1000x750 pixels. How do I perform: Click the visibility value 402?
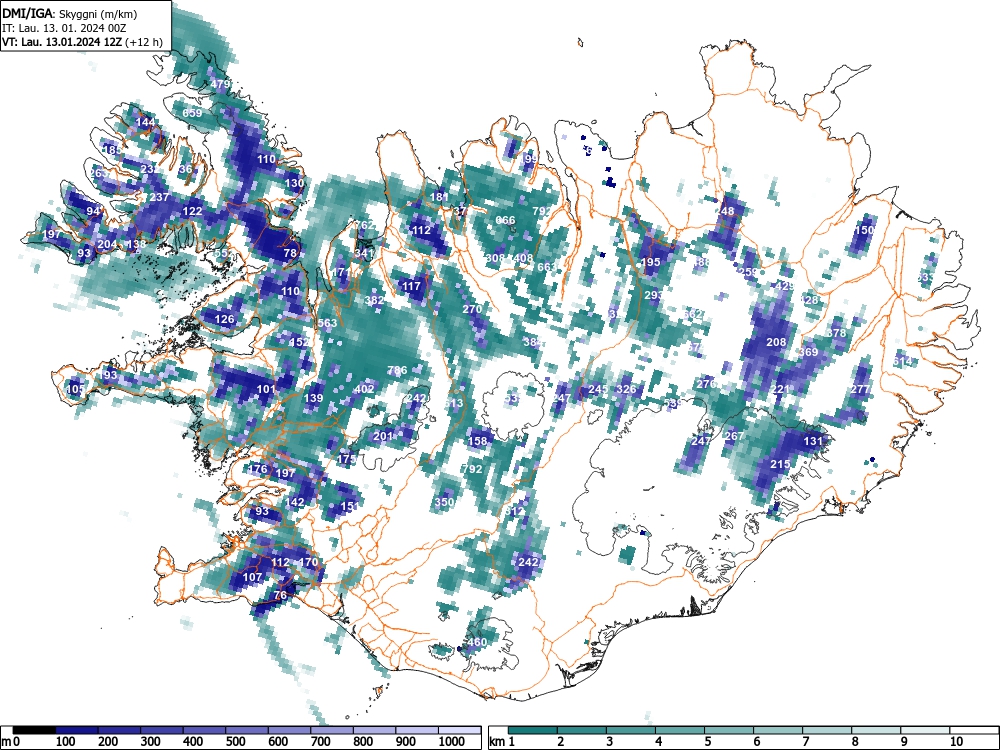coord(364,389)
